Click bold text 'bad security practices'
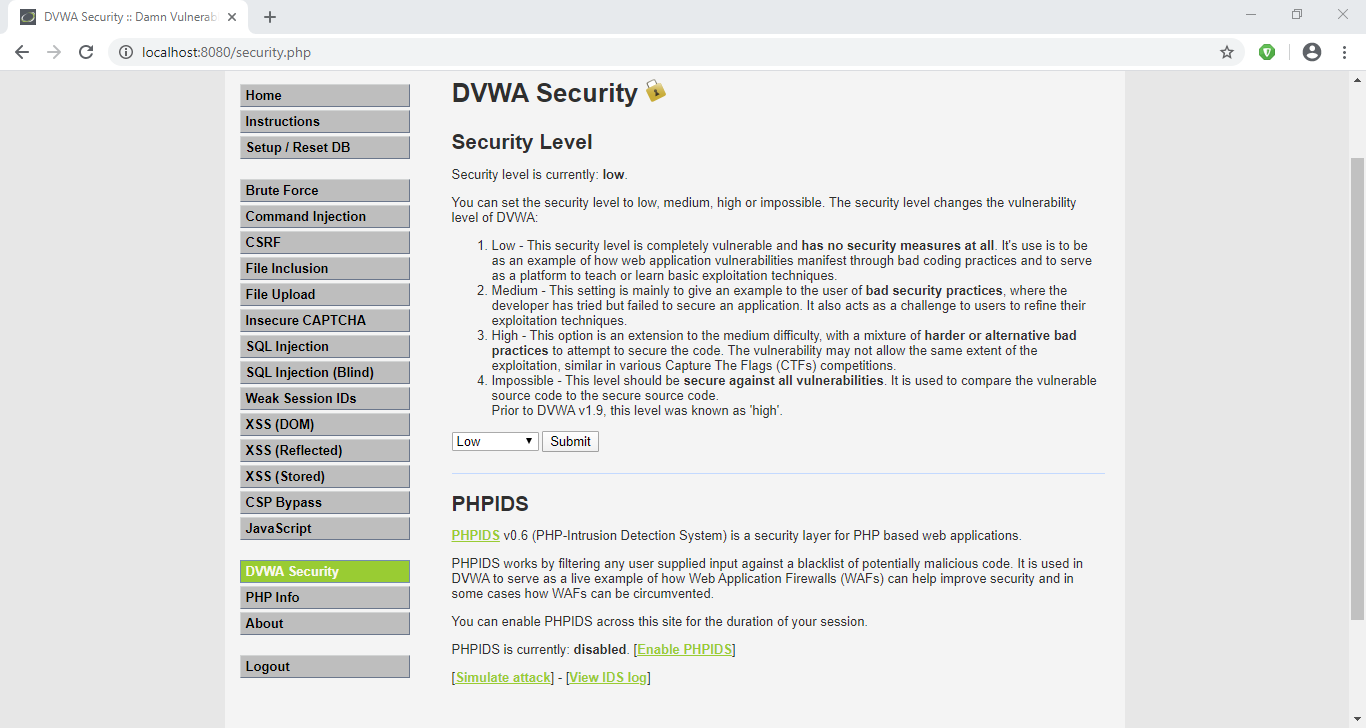Viewport: 1366px width, 728px height. [x=934, y=291]
